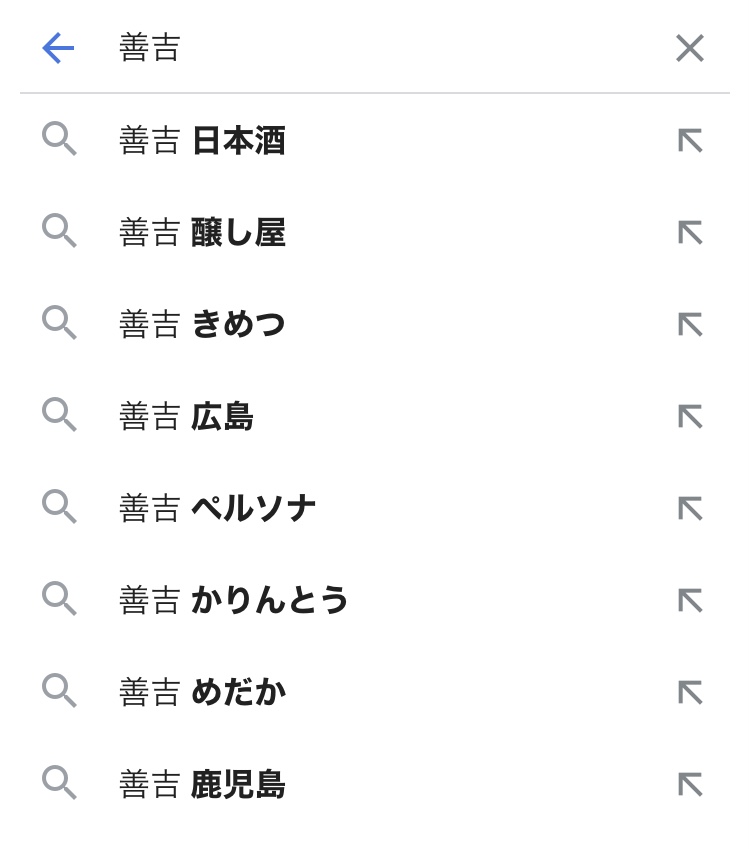Tap the blue back arrow
This screenshot has height=849, width=750.
[x=58, y=48]
